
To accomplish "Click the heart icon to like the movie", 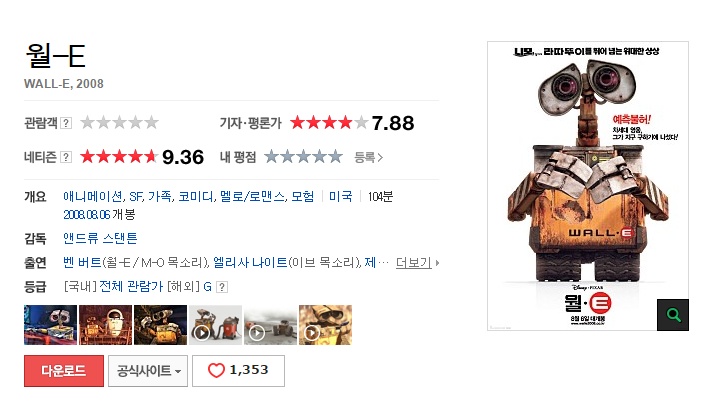I will 216,371.
